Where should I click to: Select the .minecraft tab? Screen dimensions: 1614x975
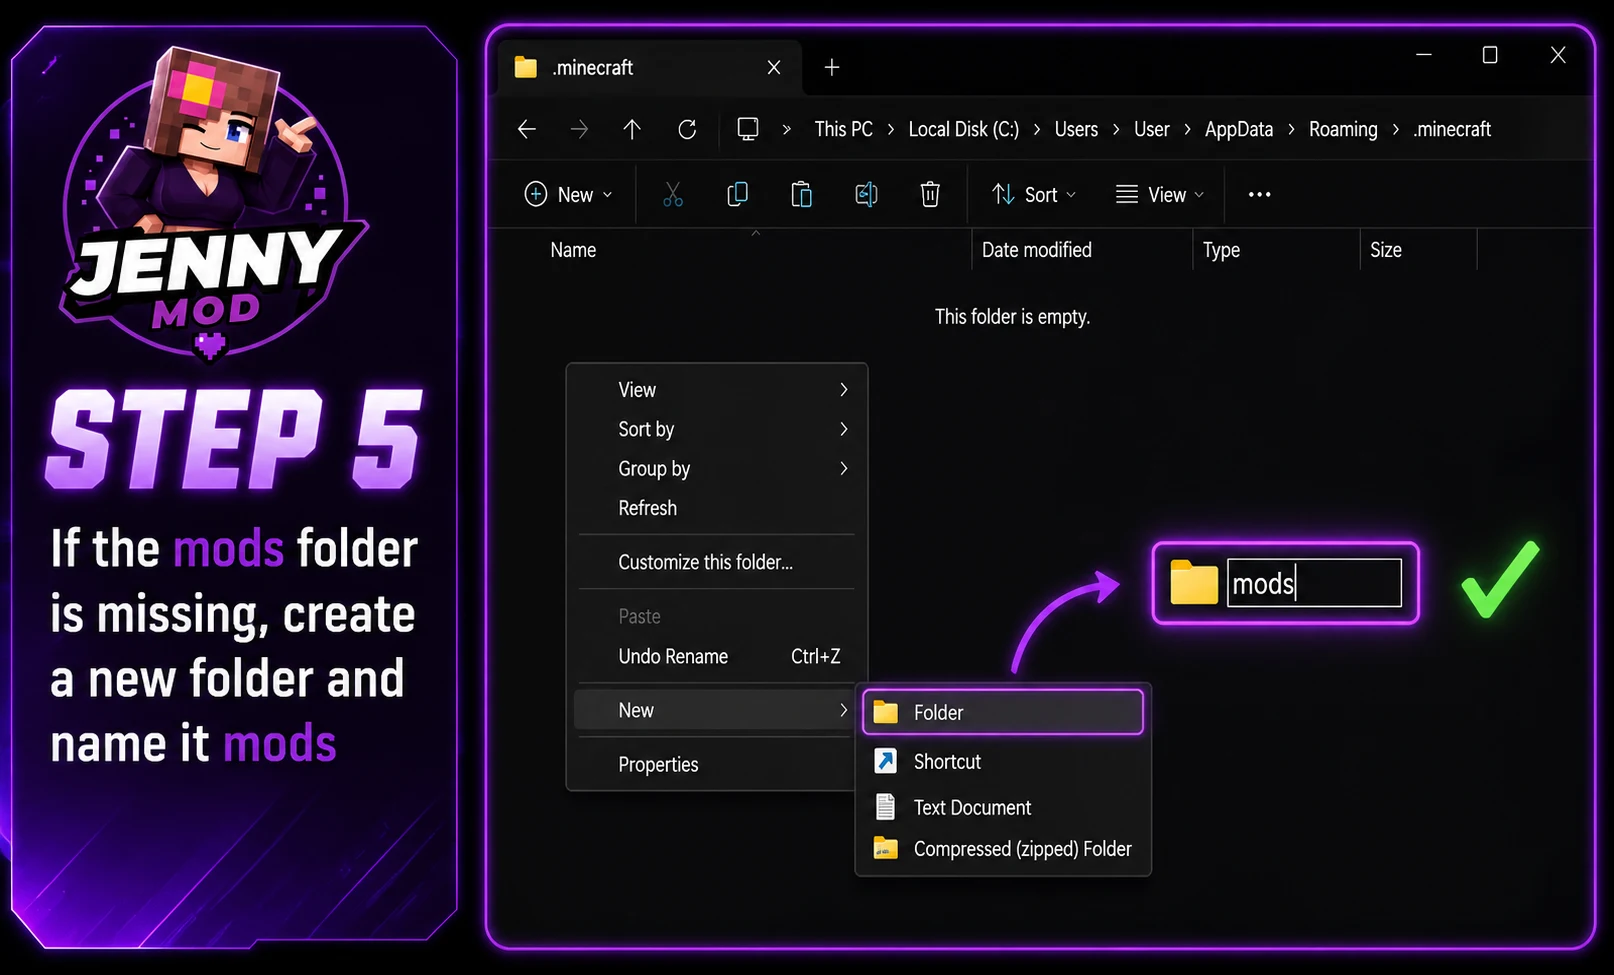pyautogui.click(x=648, y=68)
